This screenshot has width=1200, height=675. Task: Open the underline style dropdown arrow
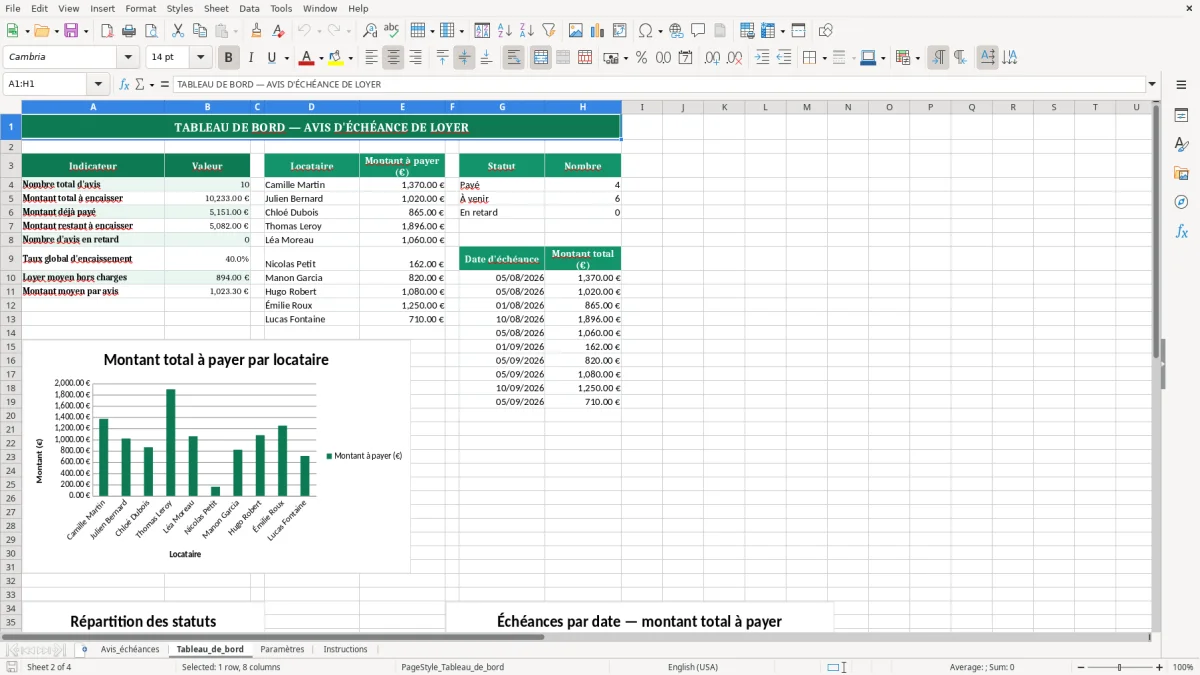point(286,58)
